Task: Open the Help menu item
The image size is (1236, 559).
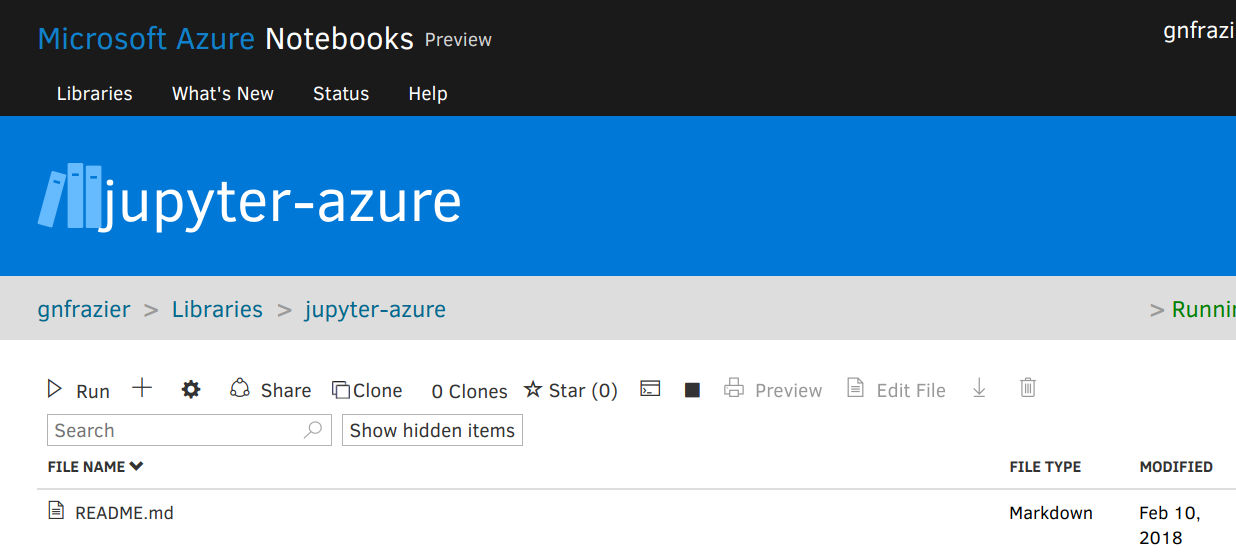Action: coord(428,94)
